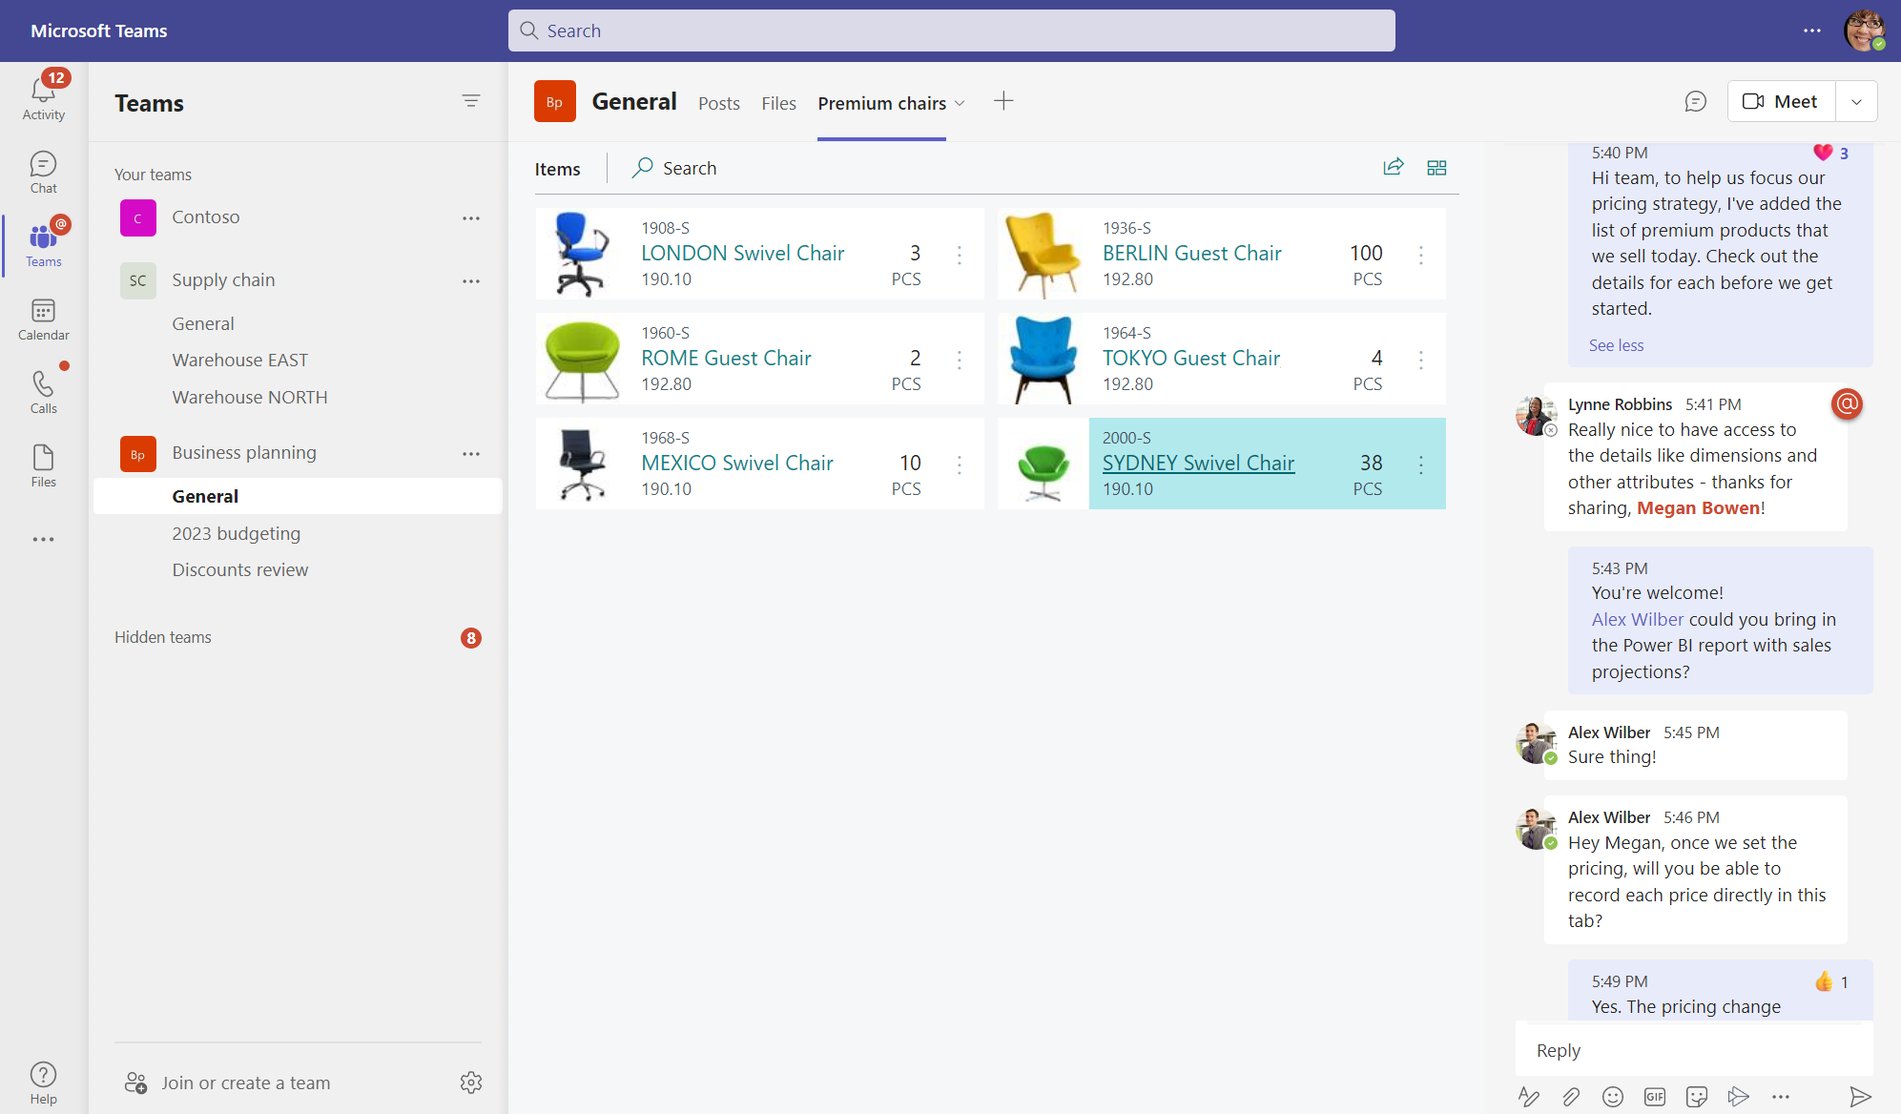The height and width of the screenshot is (1114, 1901).
Task: Attach a file to the reply
Action: [1572, 1096]
